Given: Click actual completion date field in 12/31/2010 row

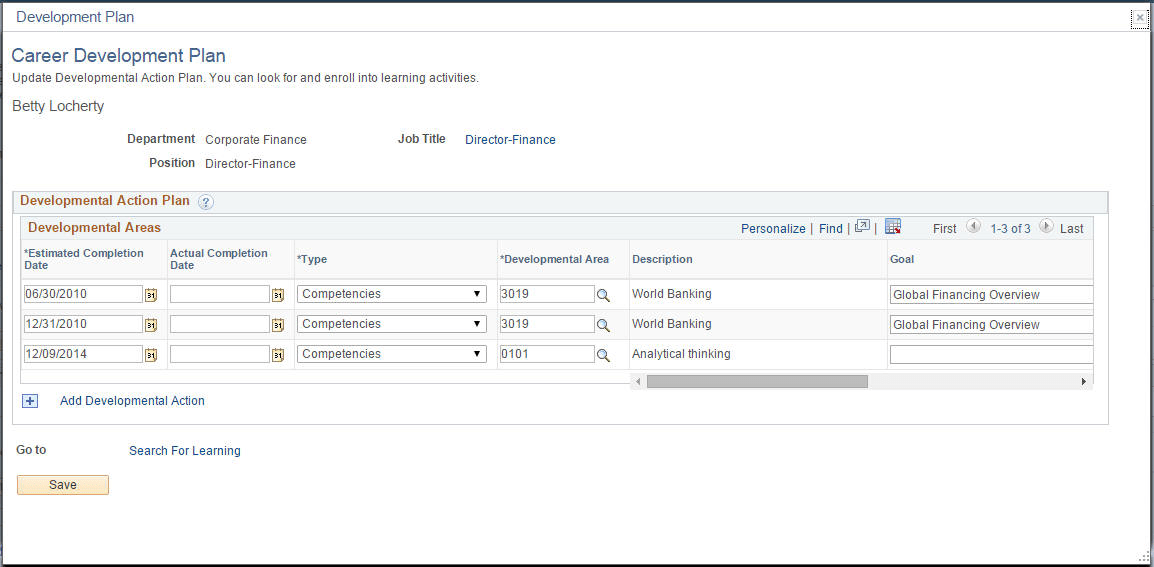Looking at the screenshot, I should pos(220,324).
